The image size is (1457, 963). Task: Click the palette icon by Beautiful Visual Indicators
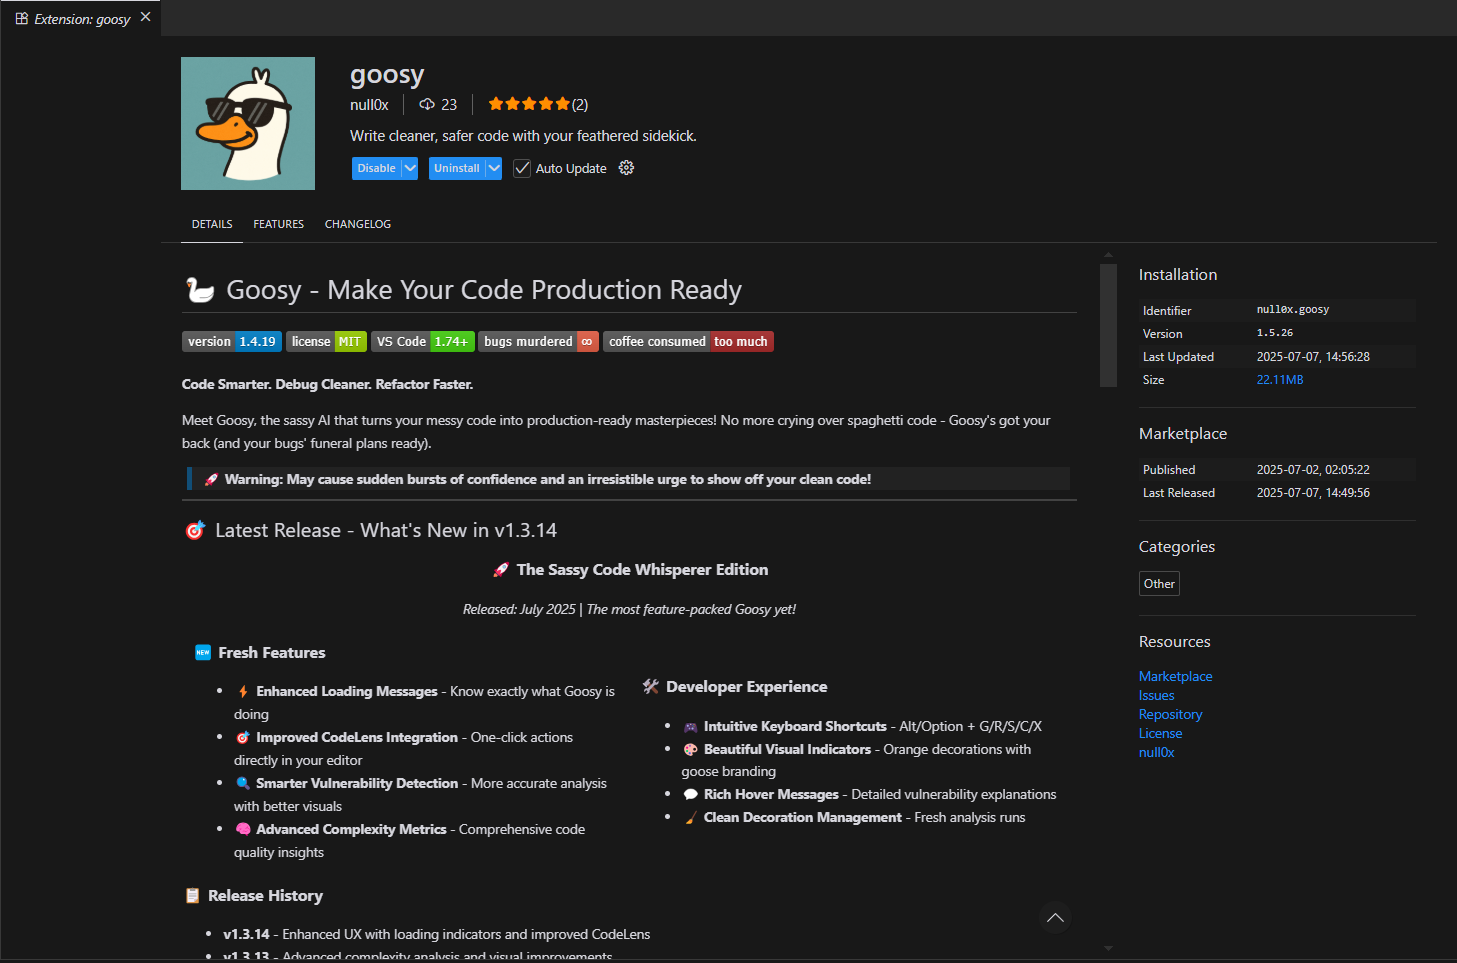[x=690, y=749]
